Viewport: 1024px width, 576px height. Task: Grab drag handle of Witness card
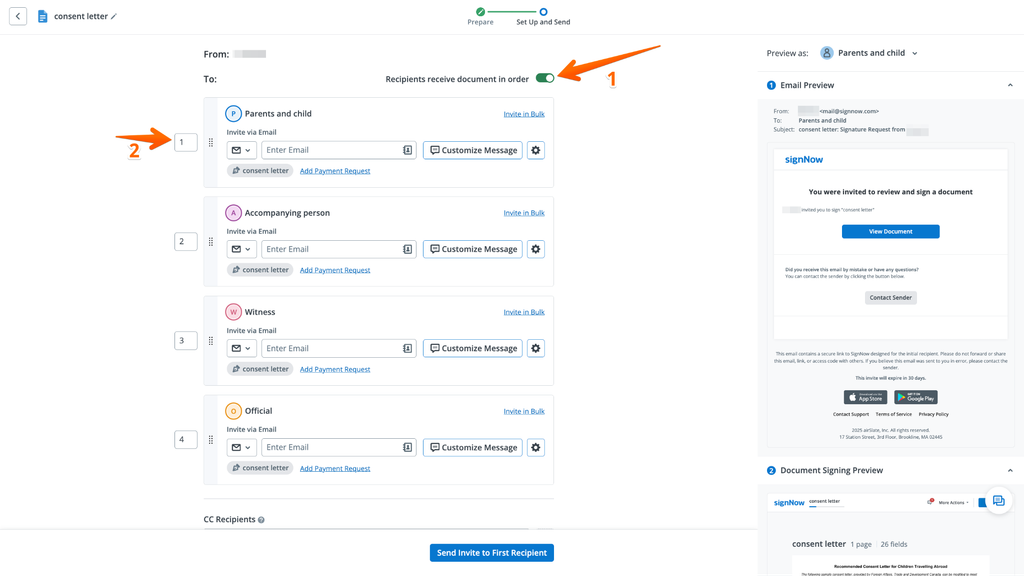211,341
